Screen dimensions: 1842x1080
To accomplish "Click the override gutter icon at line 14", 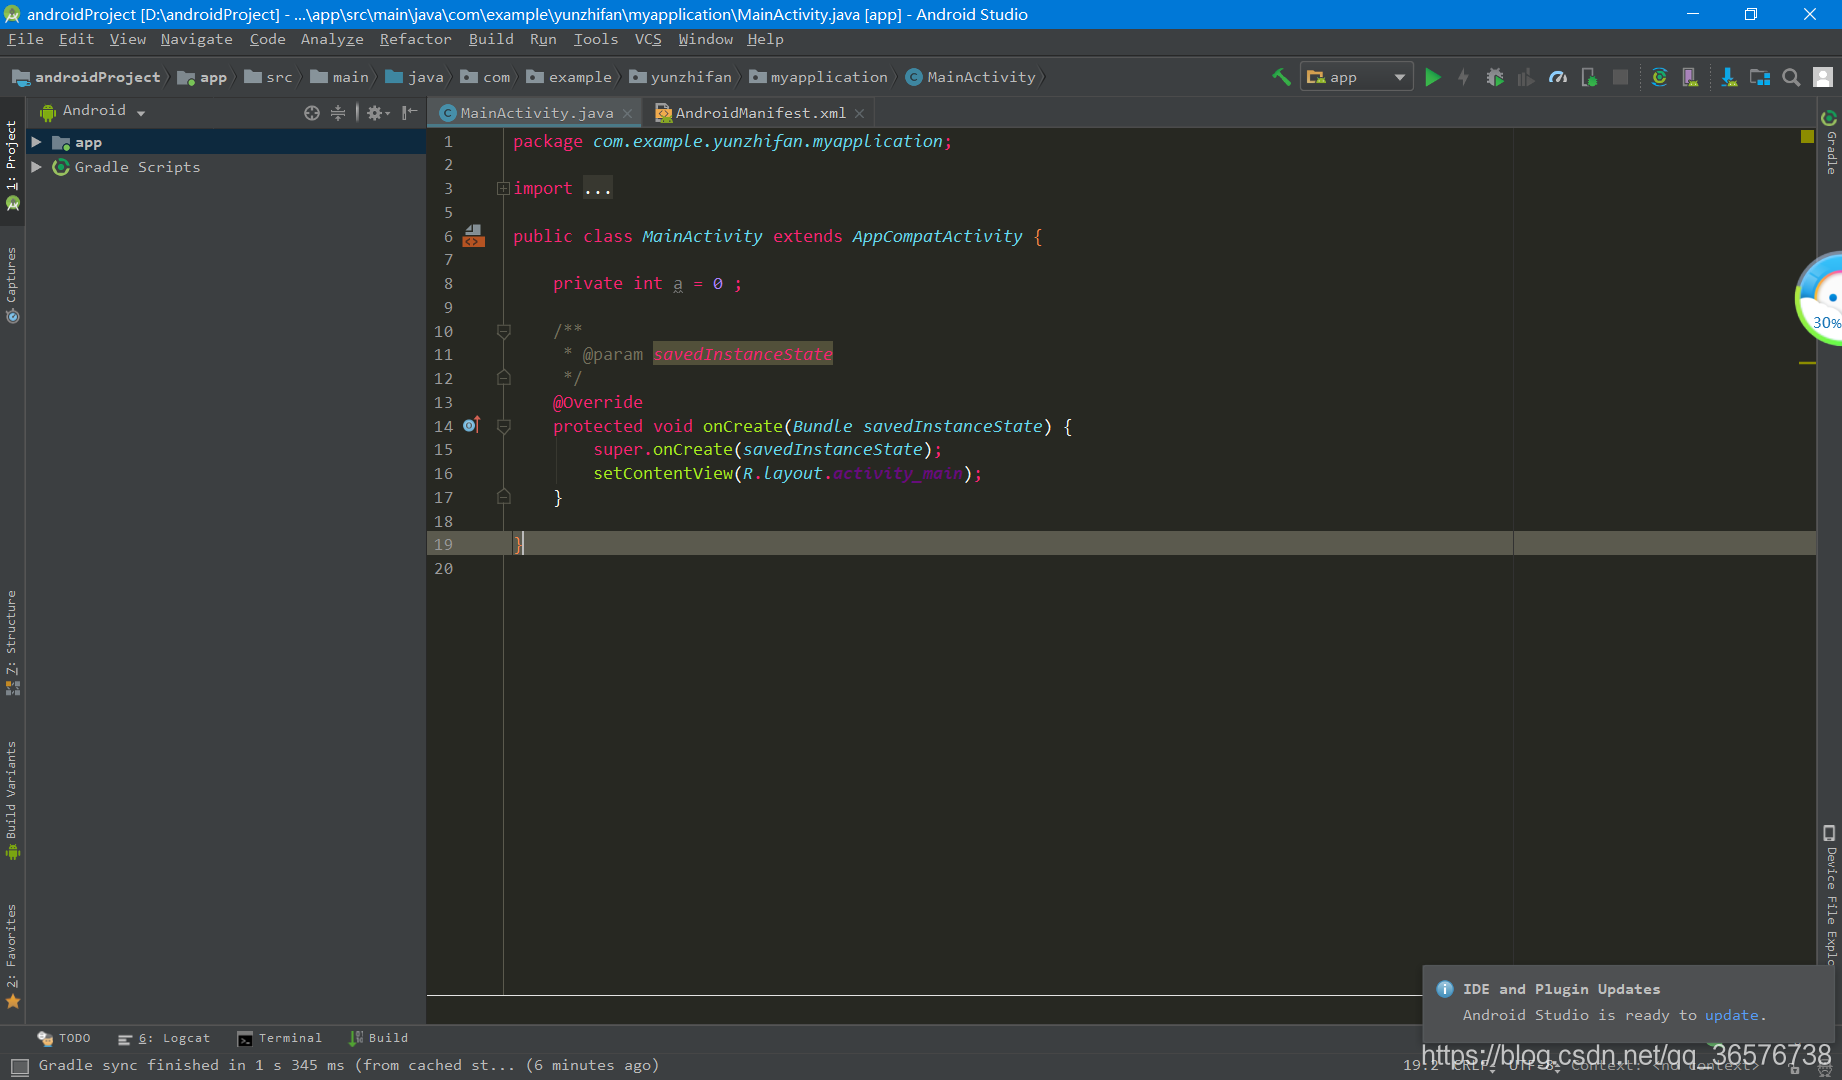I will click(x=472, y=425).
